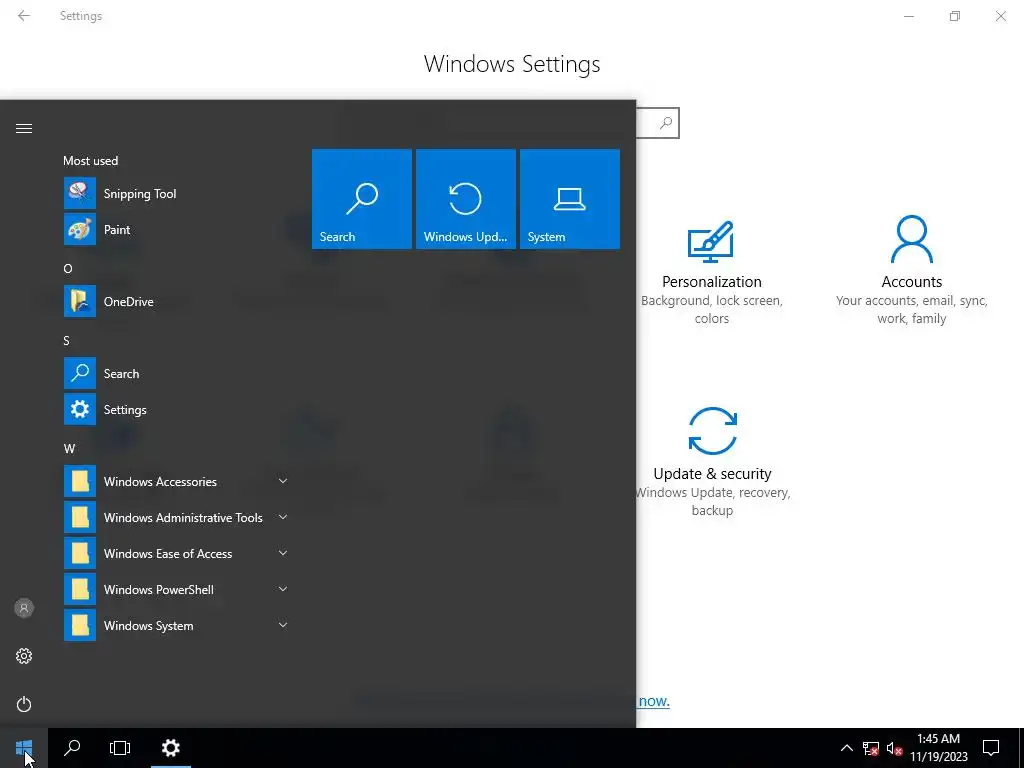1024x768 pixels.
Task: Click the Show desktop strip on the taskbar
Action: pyautogui.click(x=1021, y=748)
